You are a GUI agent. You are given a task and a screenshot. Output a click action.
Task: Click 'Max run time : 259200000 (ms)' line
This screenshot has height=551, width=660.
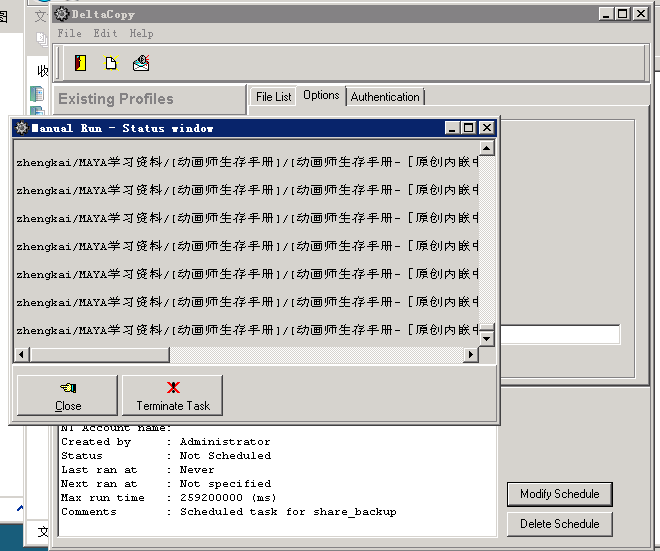168,498
